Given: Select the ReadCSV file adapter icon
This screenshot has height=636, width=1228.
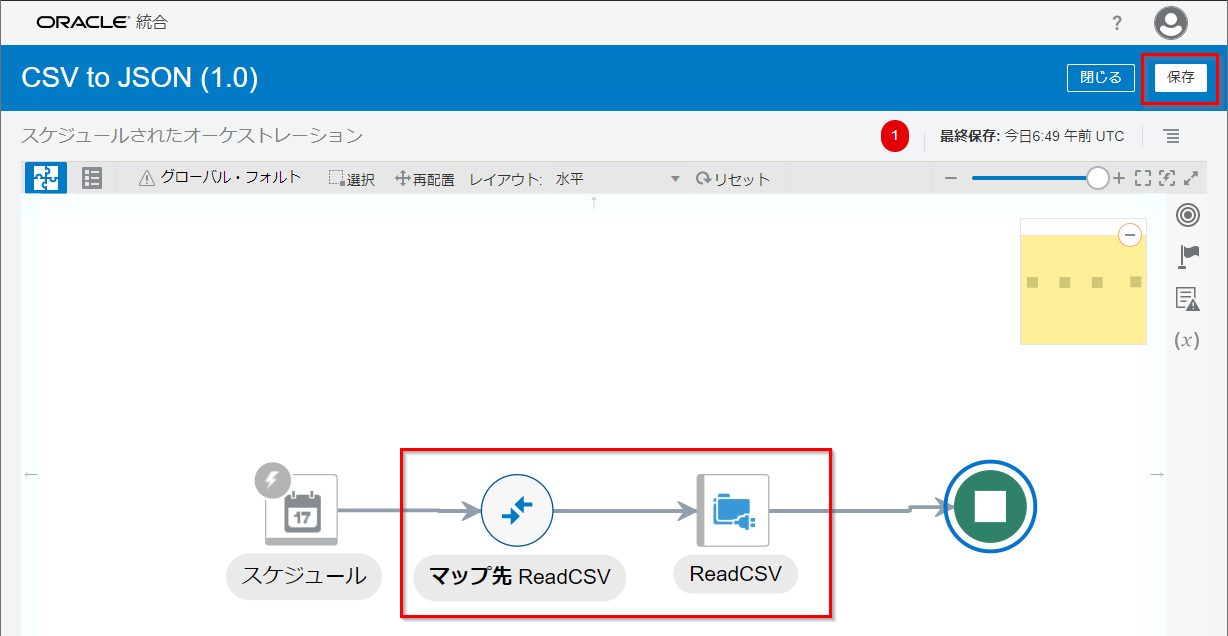Looking at the screenshot, I should coord(733,511).
